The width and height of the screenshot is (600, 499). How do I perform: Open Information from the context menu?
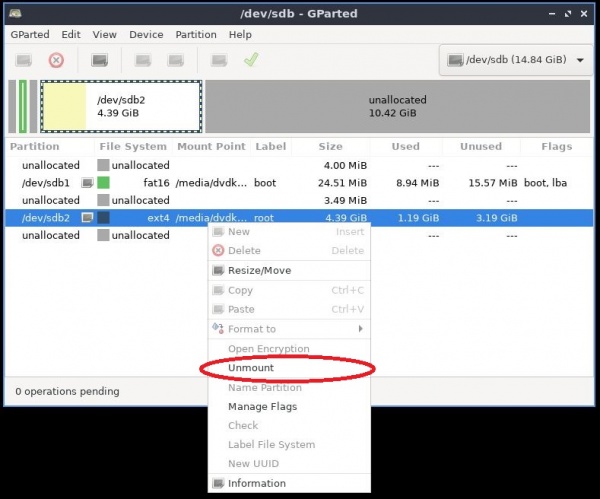coord(256,483)
